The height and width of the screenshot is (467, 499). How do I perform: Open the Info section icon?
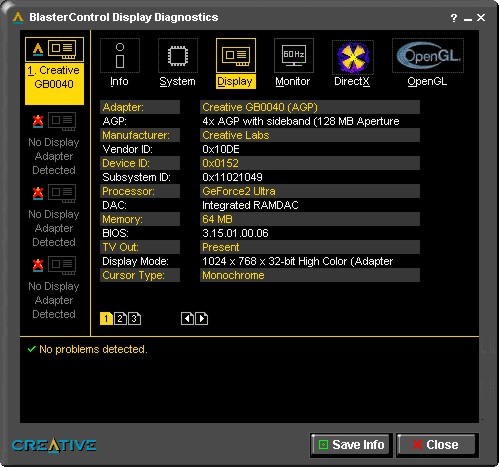120,56
